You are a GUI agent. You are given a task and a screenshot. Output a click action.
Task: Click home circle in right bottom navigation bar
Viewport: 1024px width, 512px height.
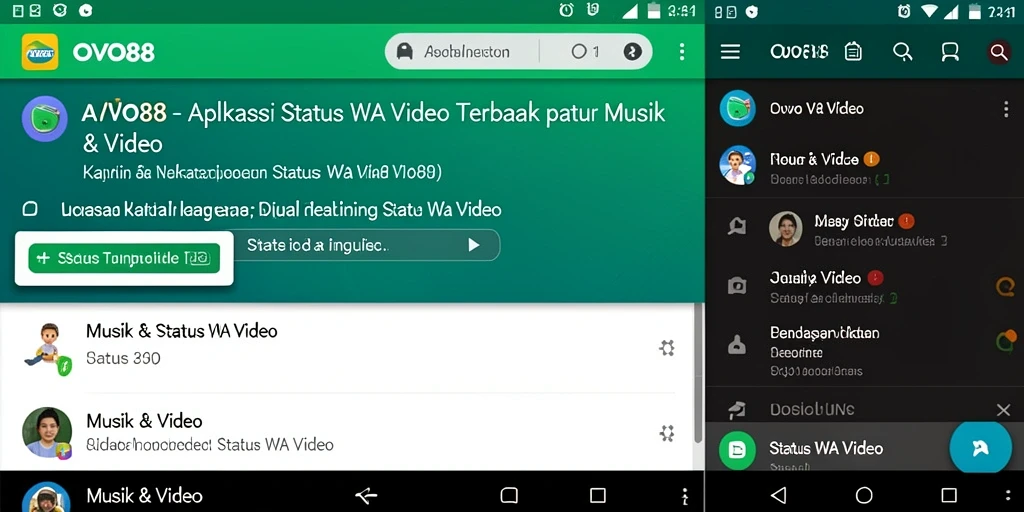click(864, 494)
